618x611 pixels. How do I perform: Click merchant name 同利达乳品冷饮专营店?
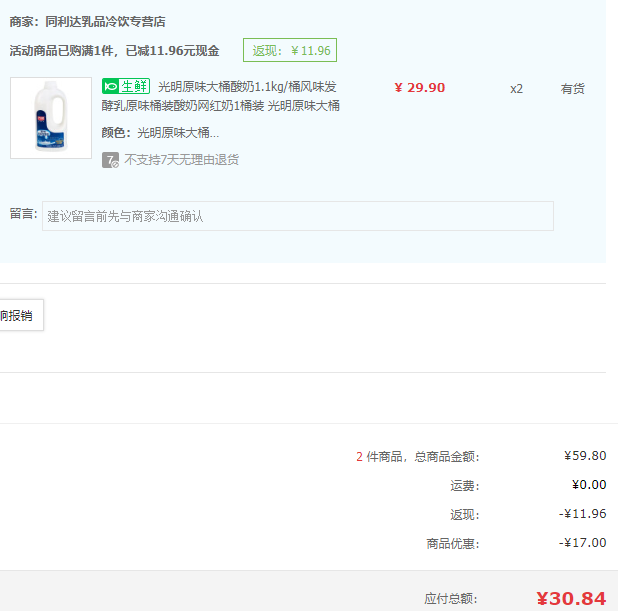105,22
